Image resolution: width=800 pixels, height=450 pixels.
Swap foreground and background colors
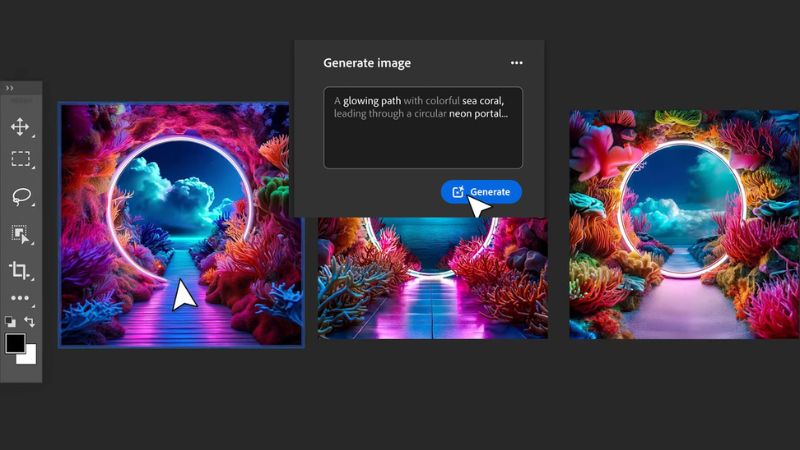tap(30, 321)
